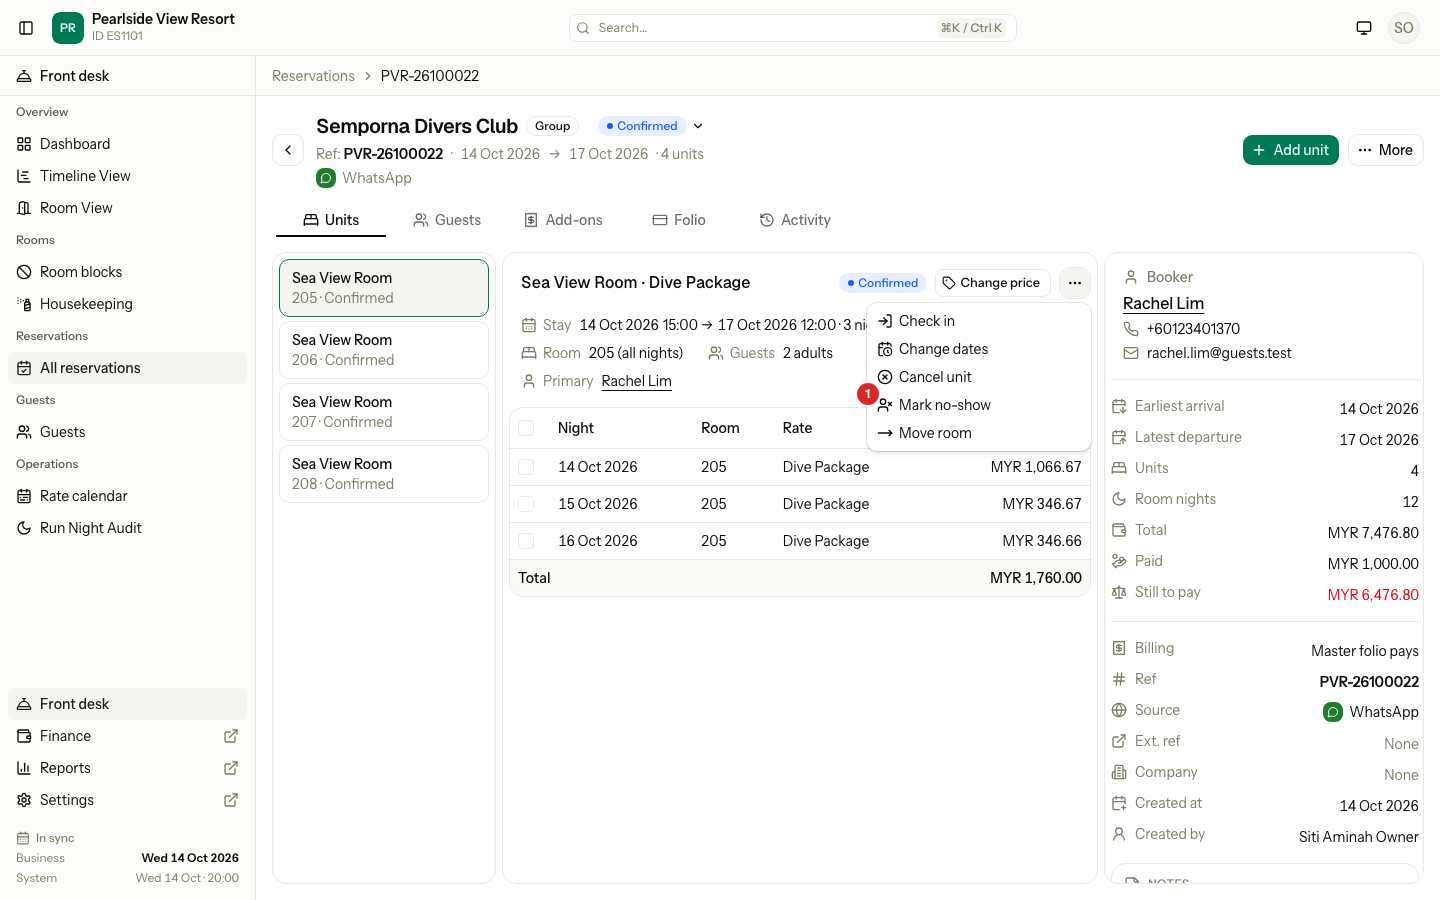The image size is (1440, 900).
Task: Click the Room blocks icon
Action: click(24, 272)
